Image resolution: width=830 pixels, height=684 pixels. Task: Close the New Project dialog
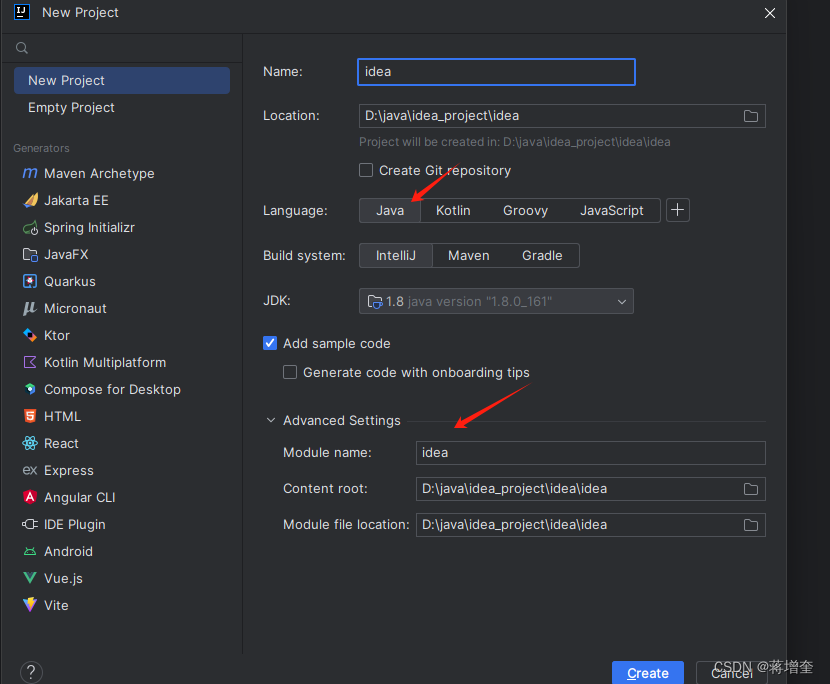(770, 13)
